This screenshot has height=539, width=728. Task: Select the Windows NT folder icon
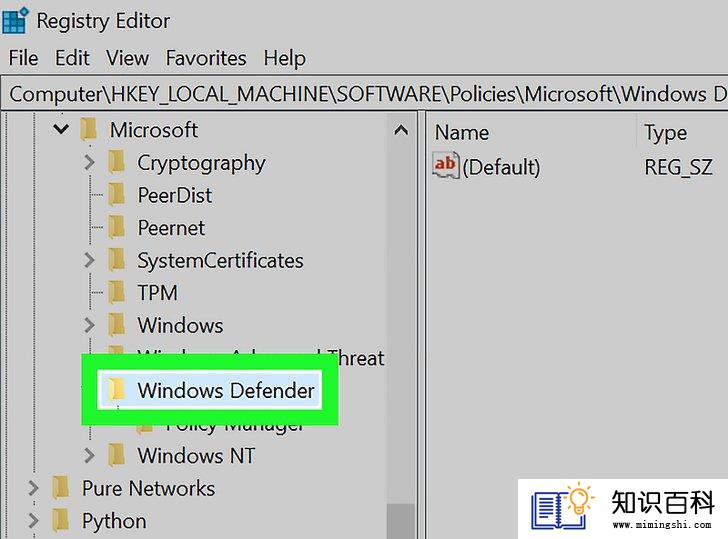pyautogui.click(x=117, y=455)
